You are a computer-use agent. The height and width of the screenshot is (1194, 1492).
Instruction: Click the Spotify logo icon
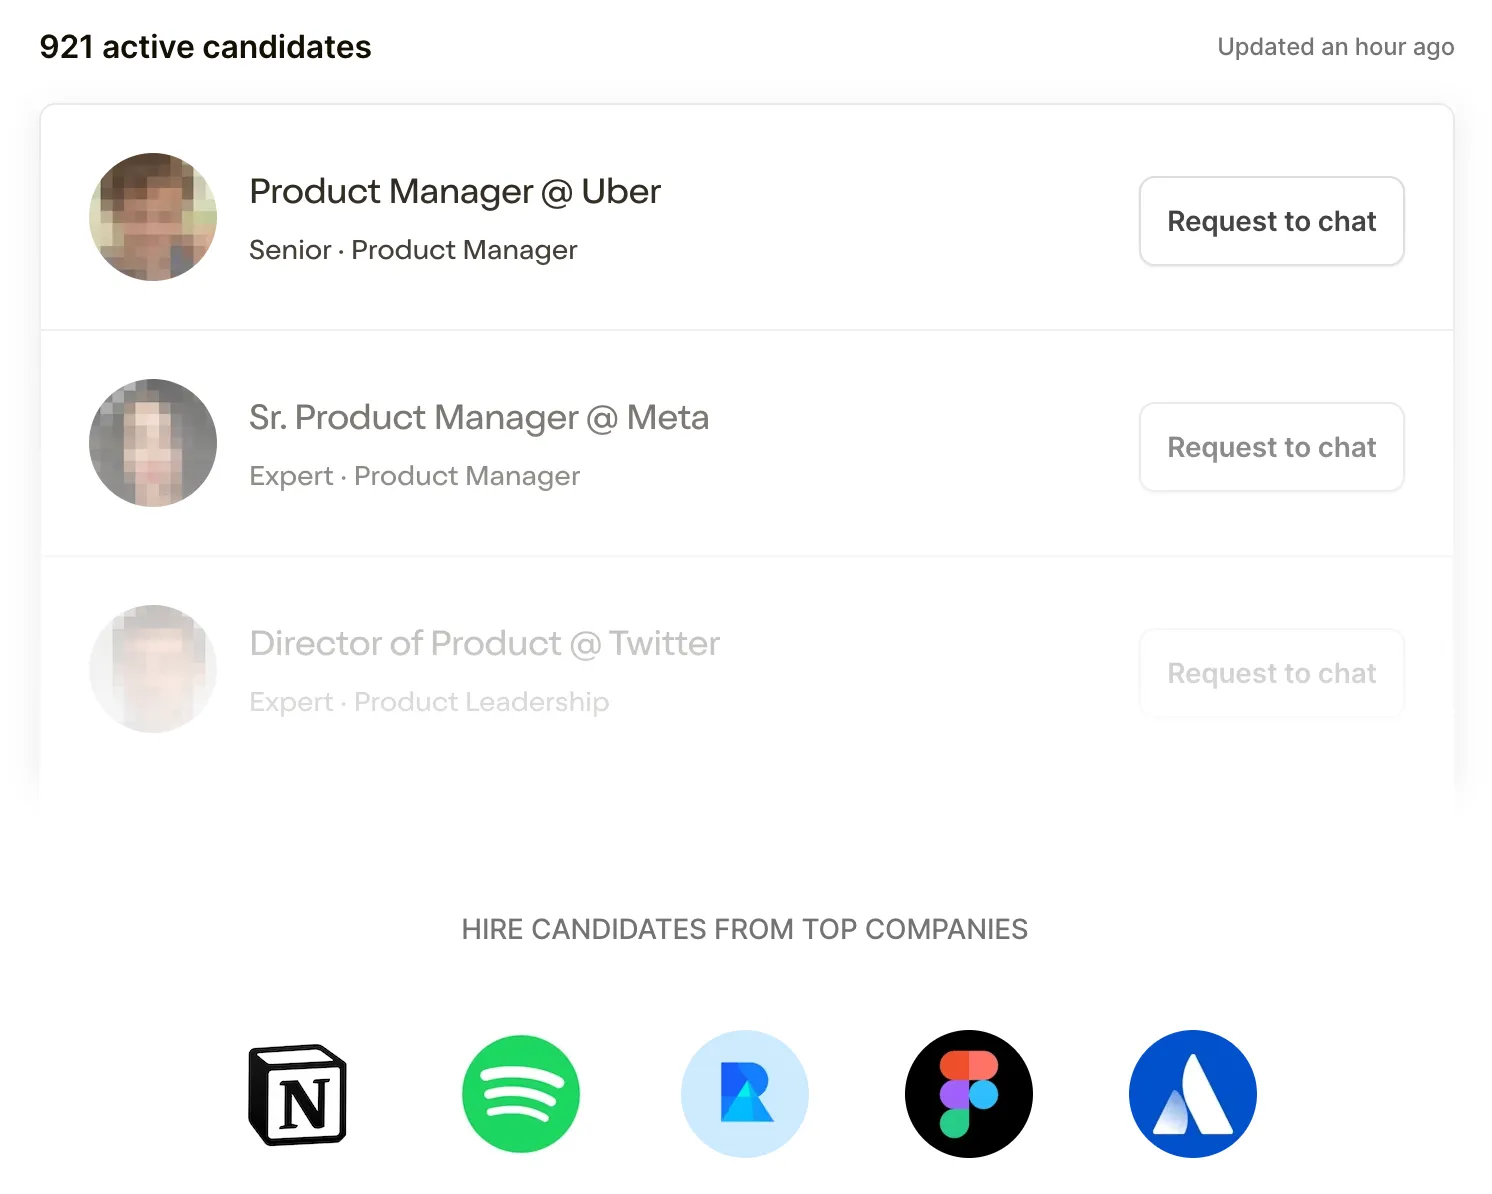pos(521,1094)
